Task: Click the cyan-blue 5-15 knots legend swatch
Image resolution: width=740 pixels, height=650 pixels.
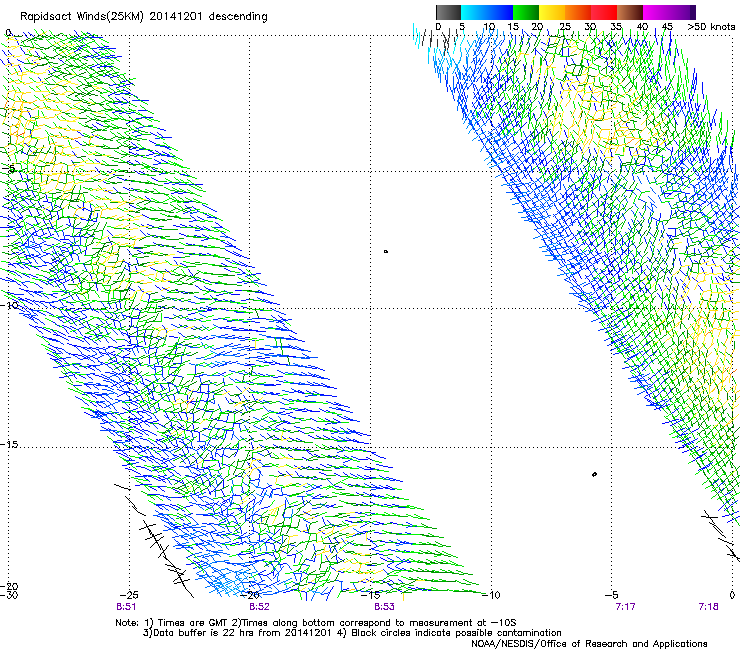Action: point(487,12)
